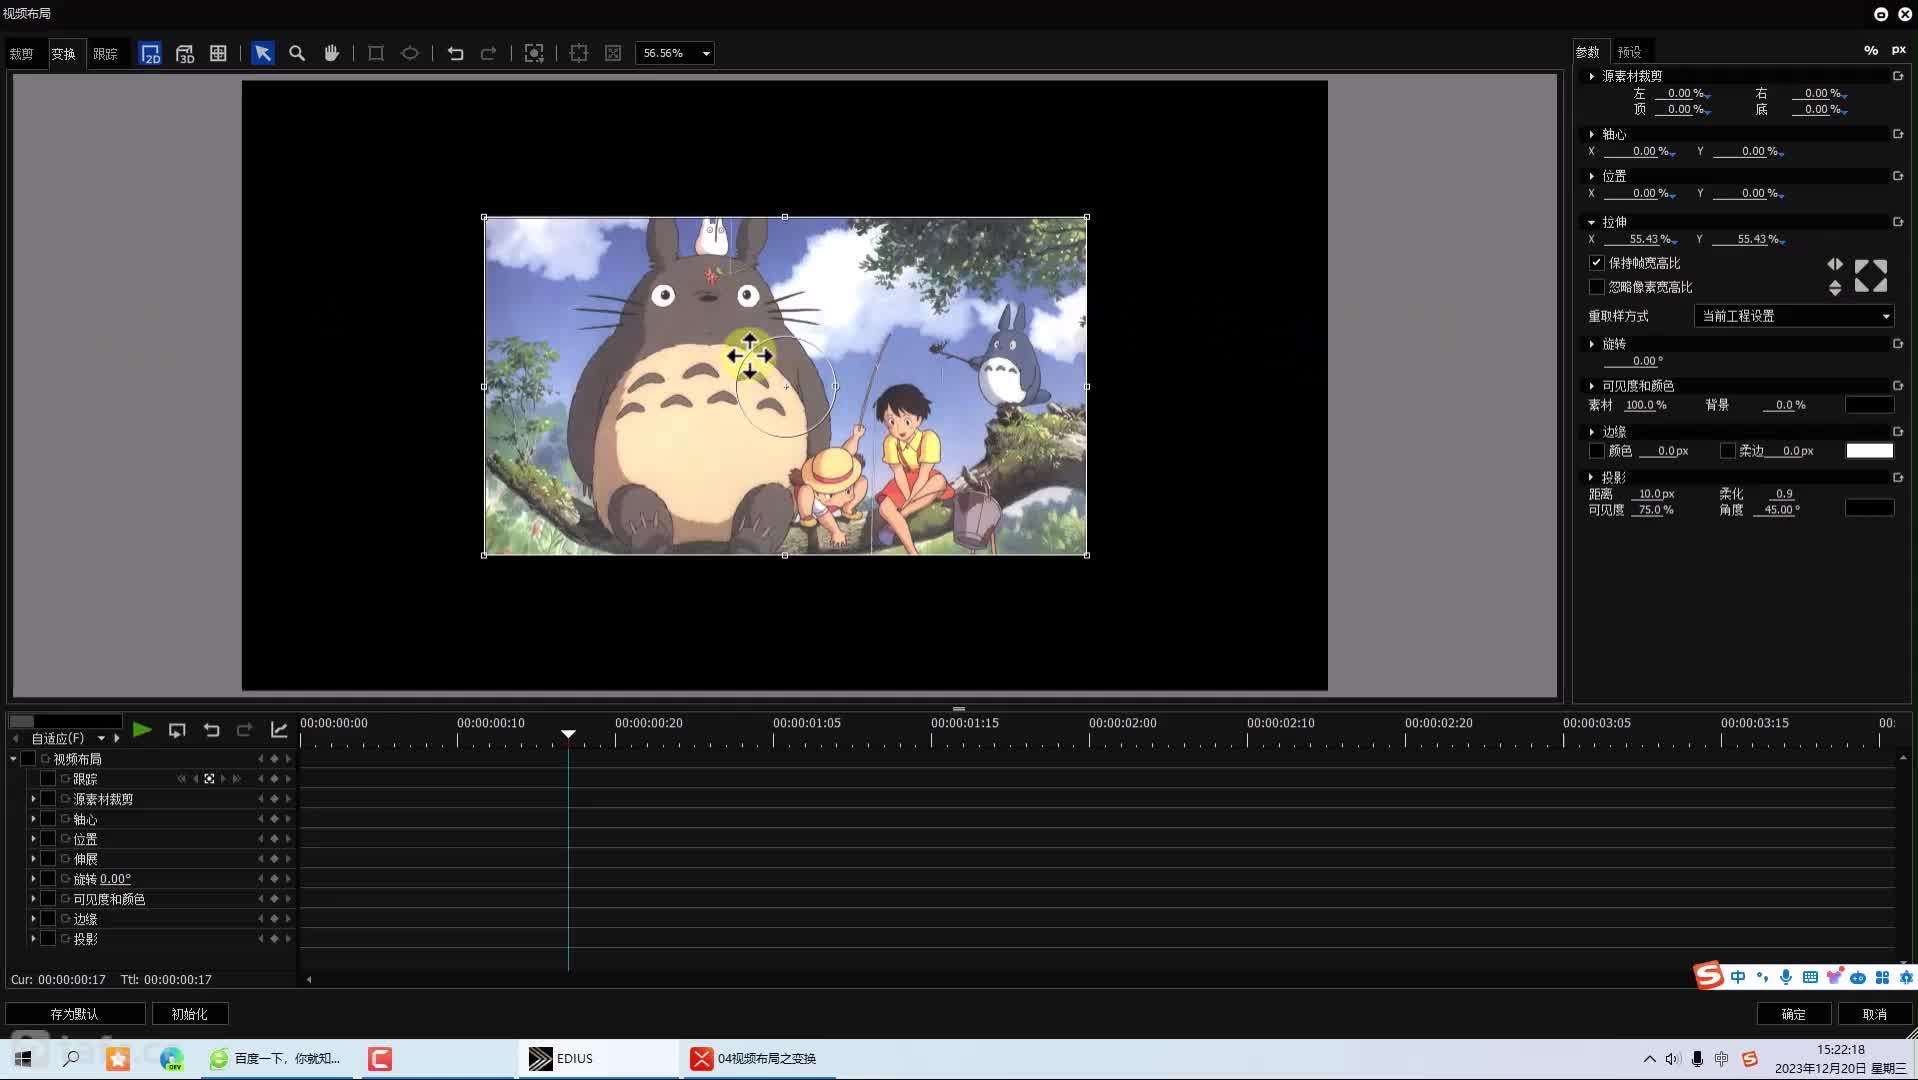Switch to percent units button
The width and height of the screenshot is (1918, 1080).
(x=1870, y=50)
